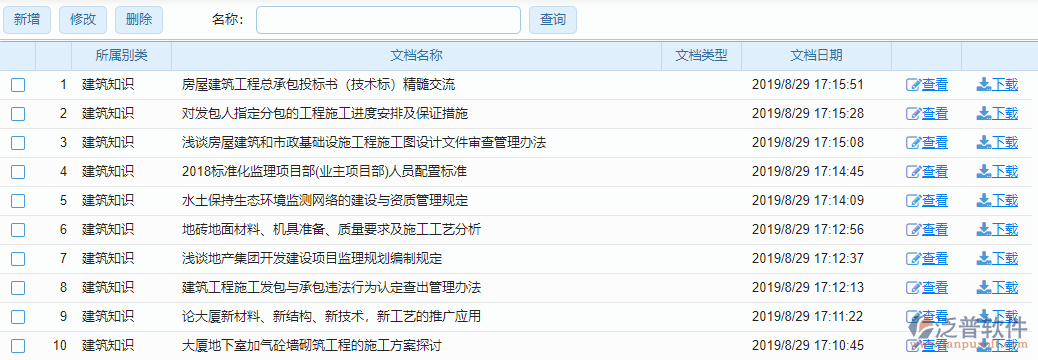Click date cell 2019/8/29 17:14:09

808,201
